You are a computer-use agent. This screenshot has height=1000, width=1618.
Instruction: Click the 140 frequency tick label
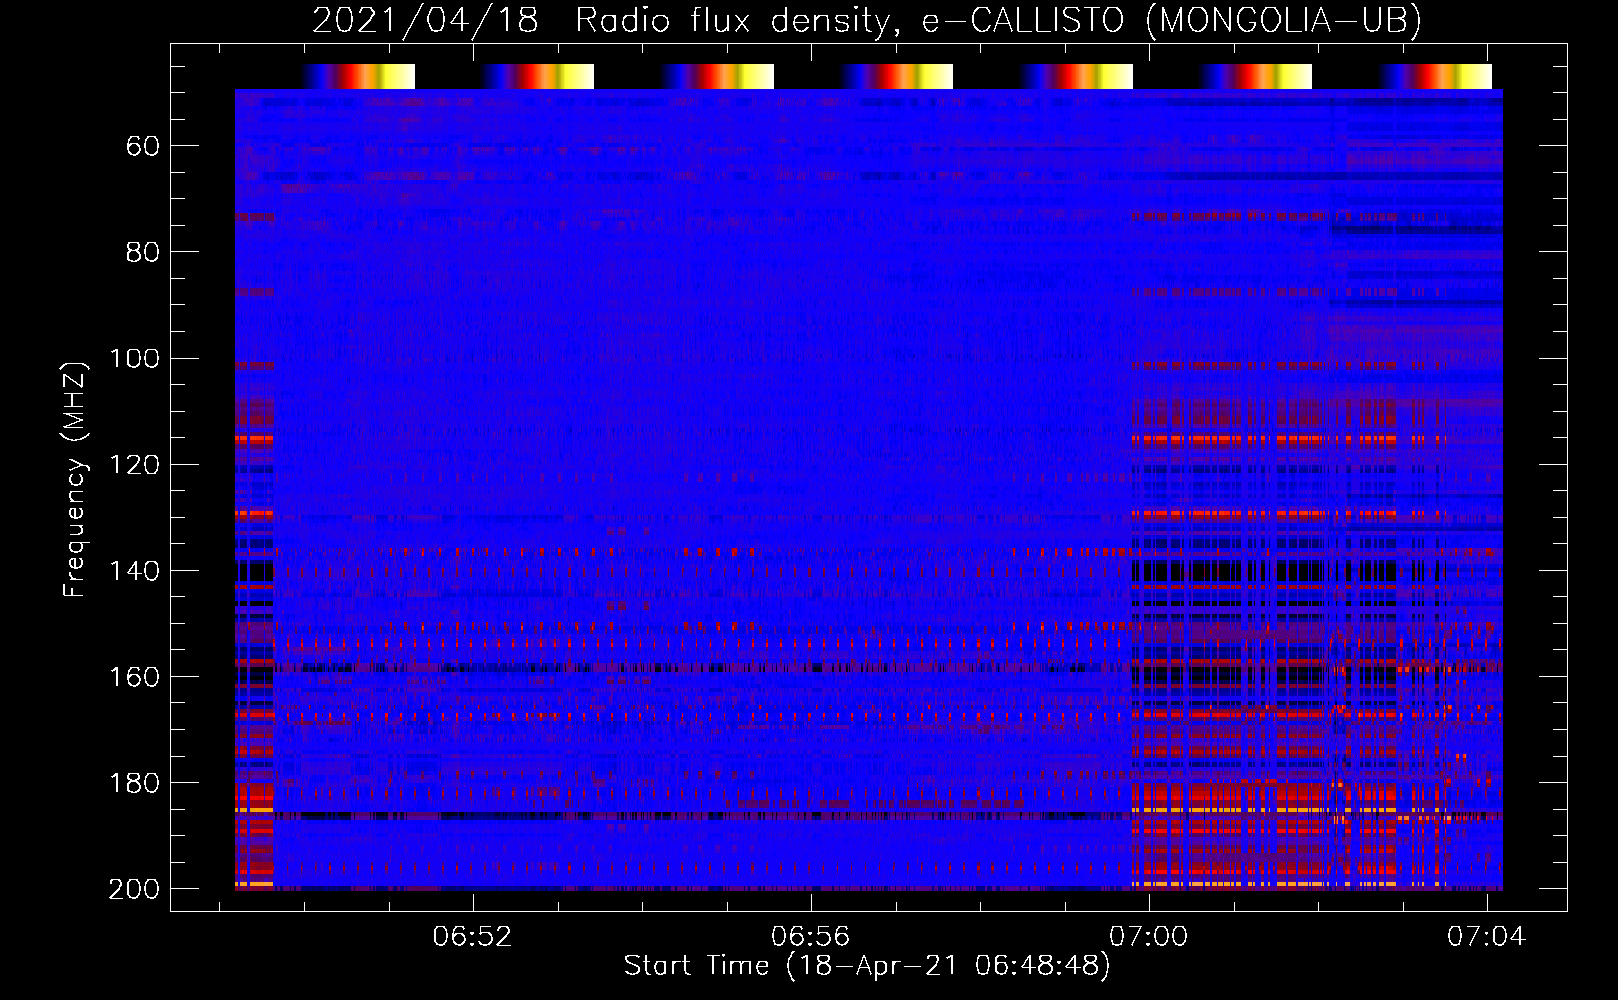pos(134,570)
